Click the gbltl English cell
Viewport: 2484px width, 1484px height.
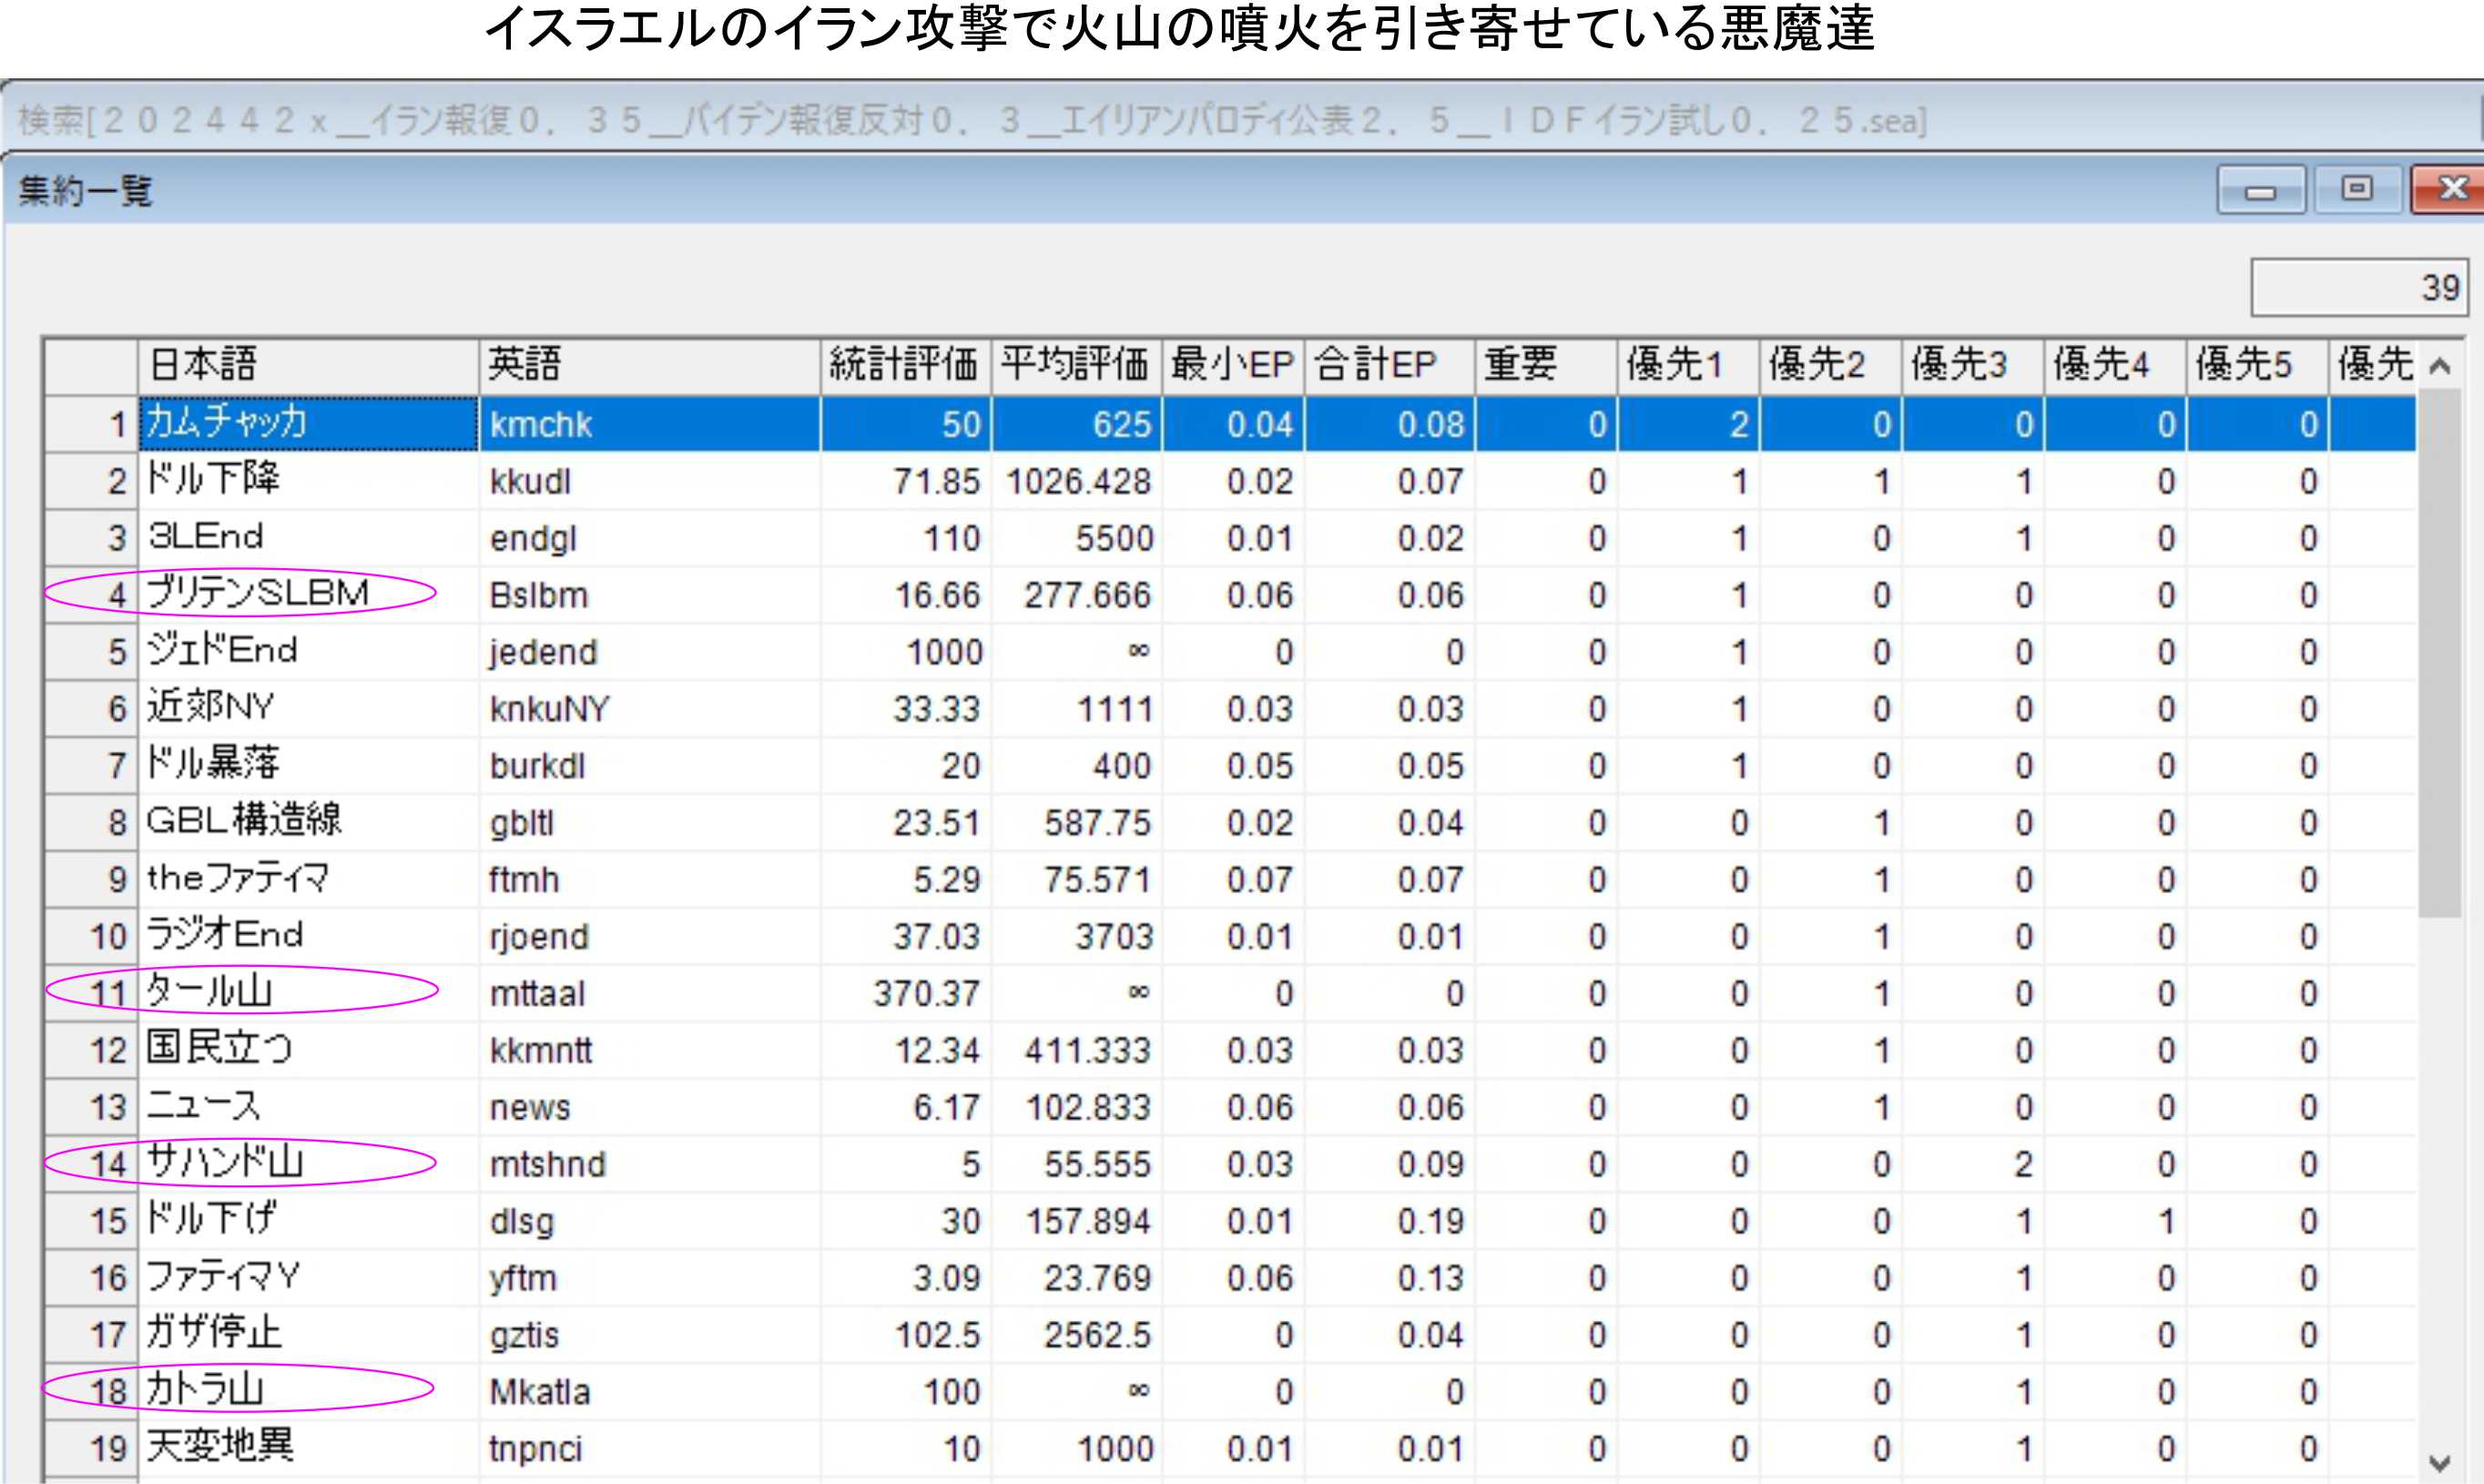point(650,823)
